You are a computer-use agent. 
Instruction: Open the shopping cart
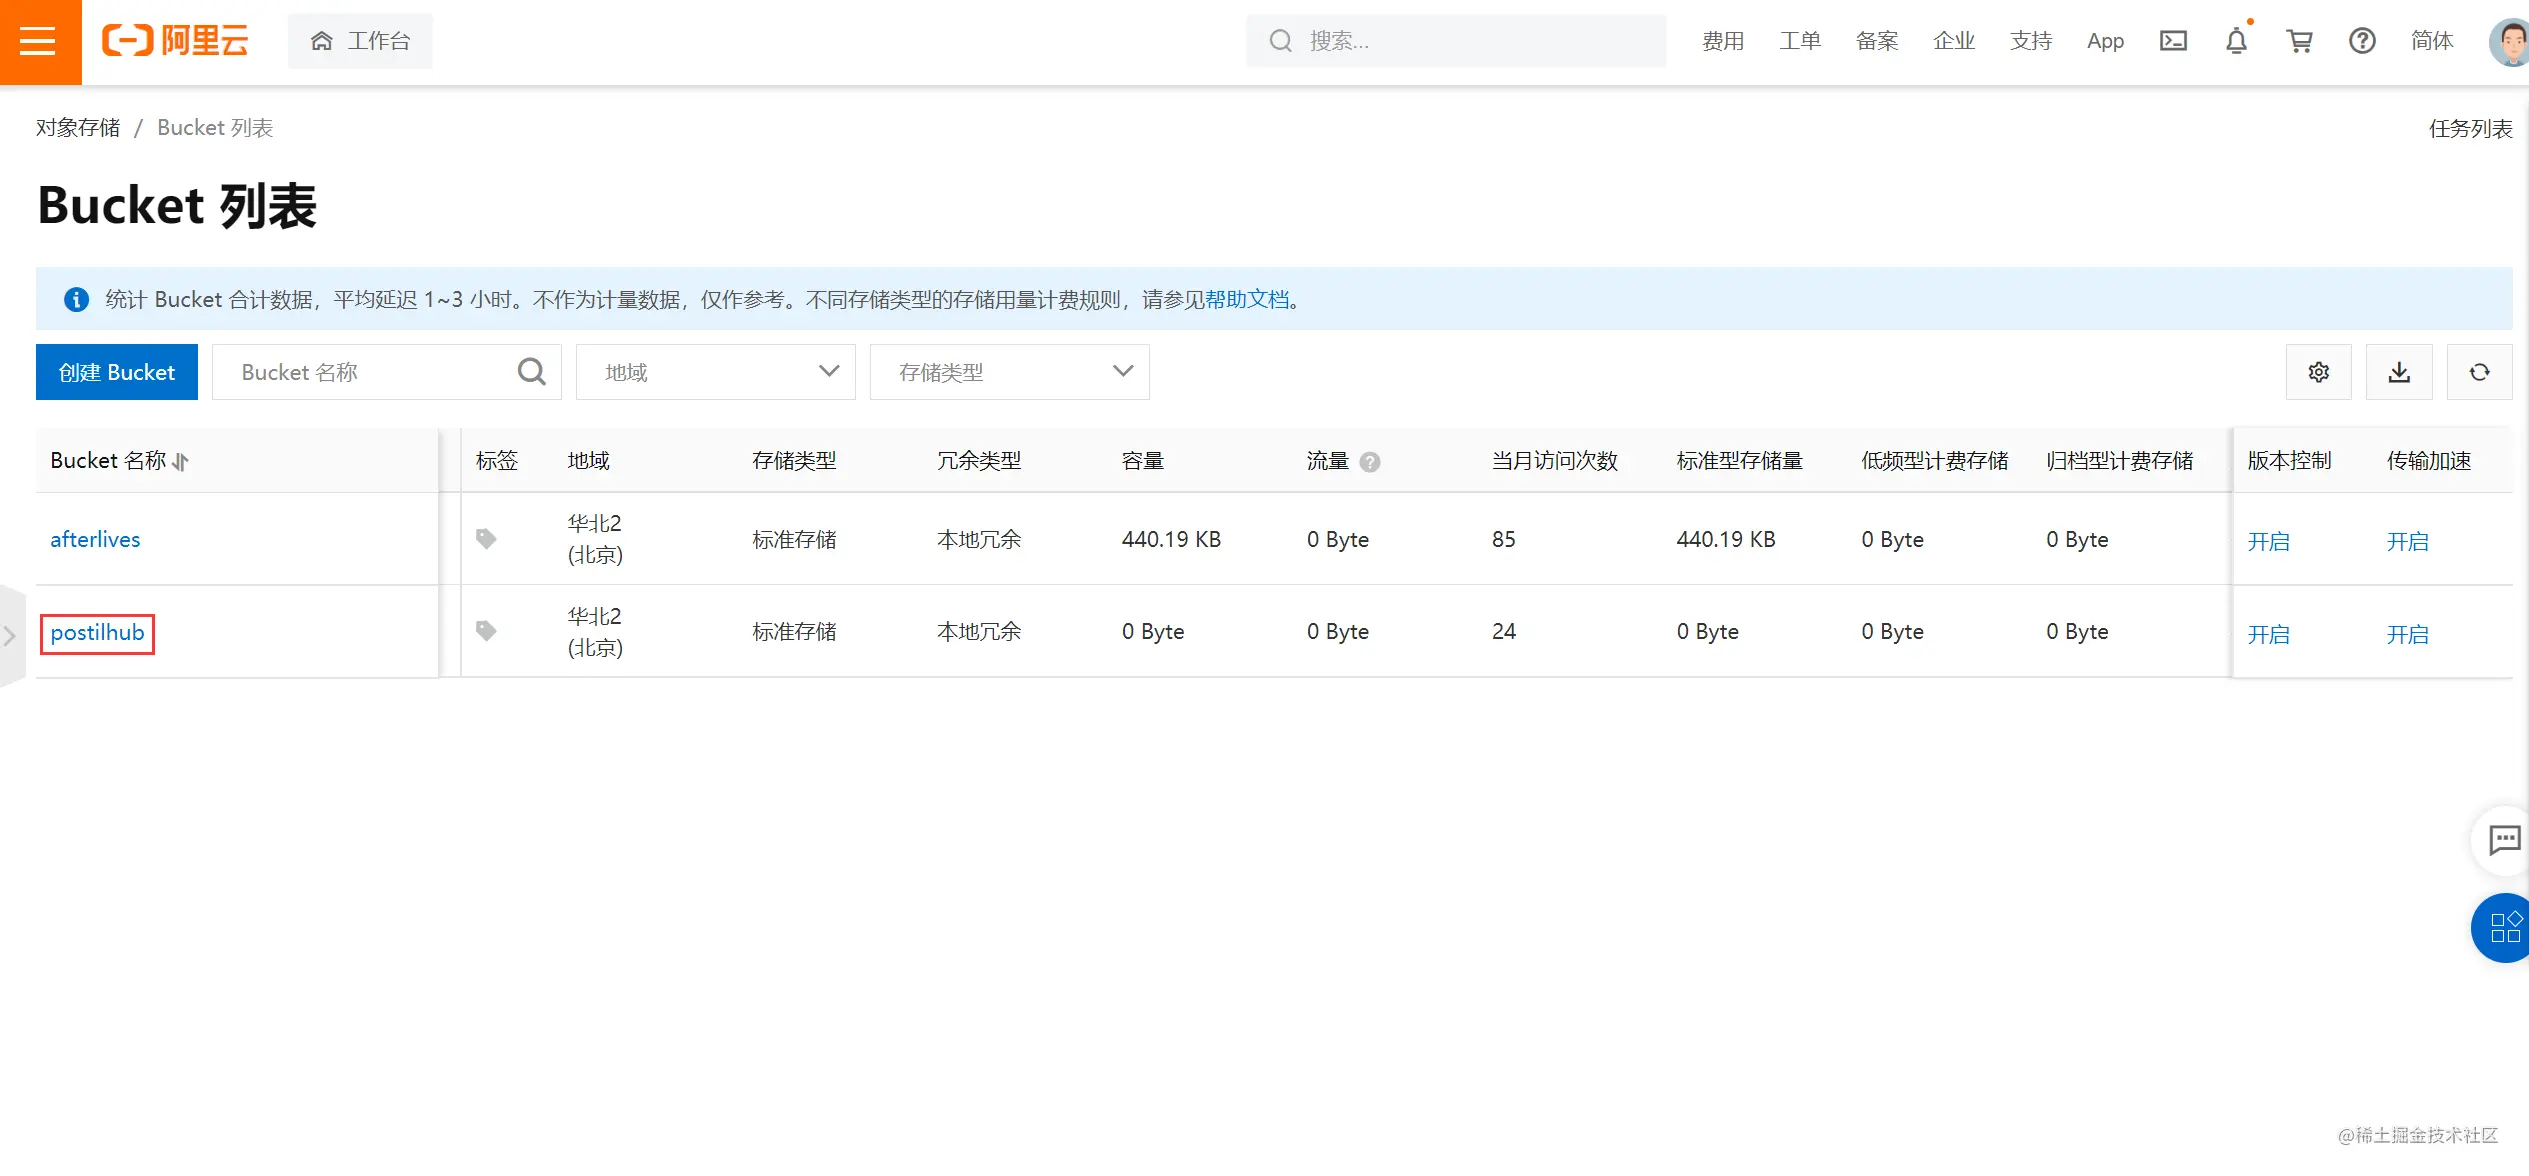tap(2299, 41)
